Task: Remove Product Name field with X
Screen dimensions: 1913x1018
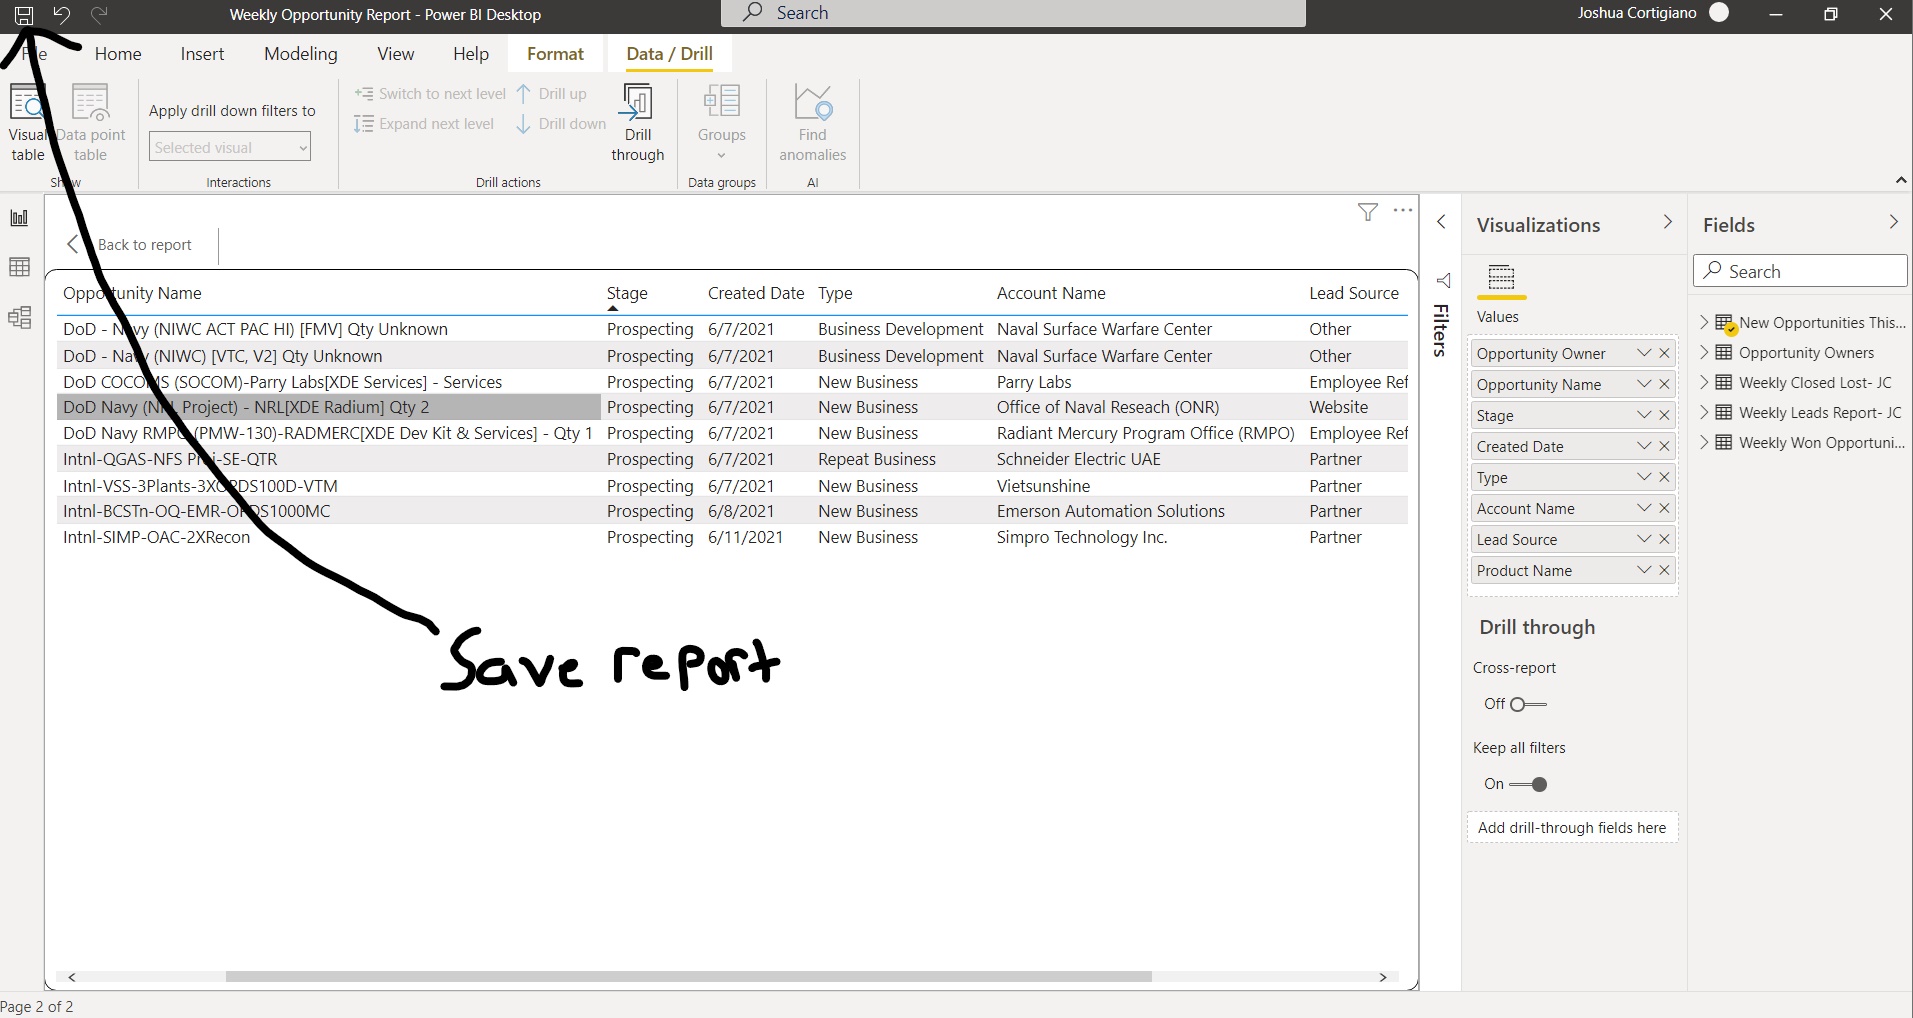Action: [x=1664, y=570]
